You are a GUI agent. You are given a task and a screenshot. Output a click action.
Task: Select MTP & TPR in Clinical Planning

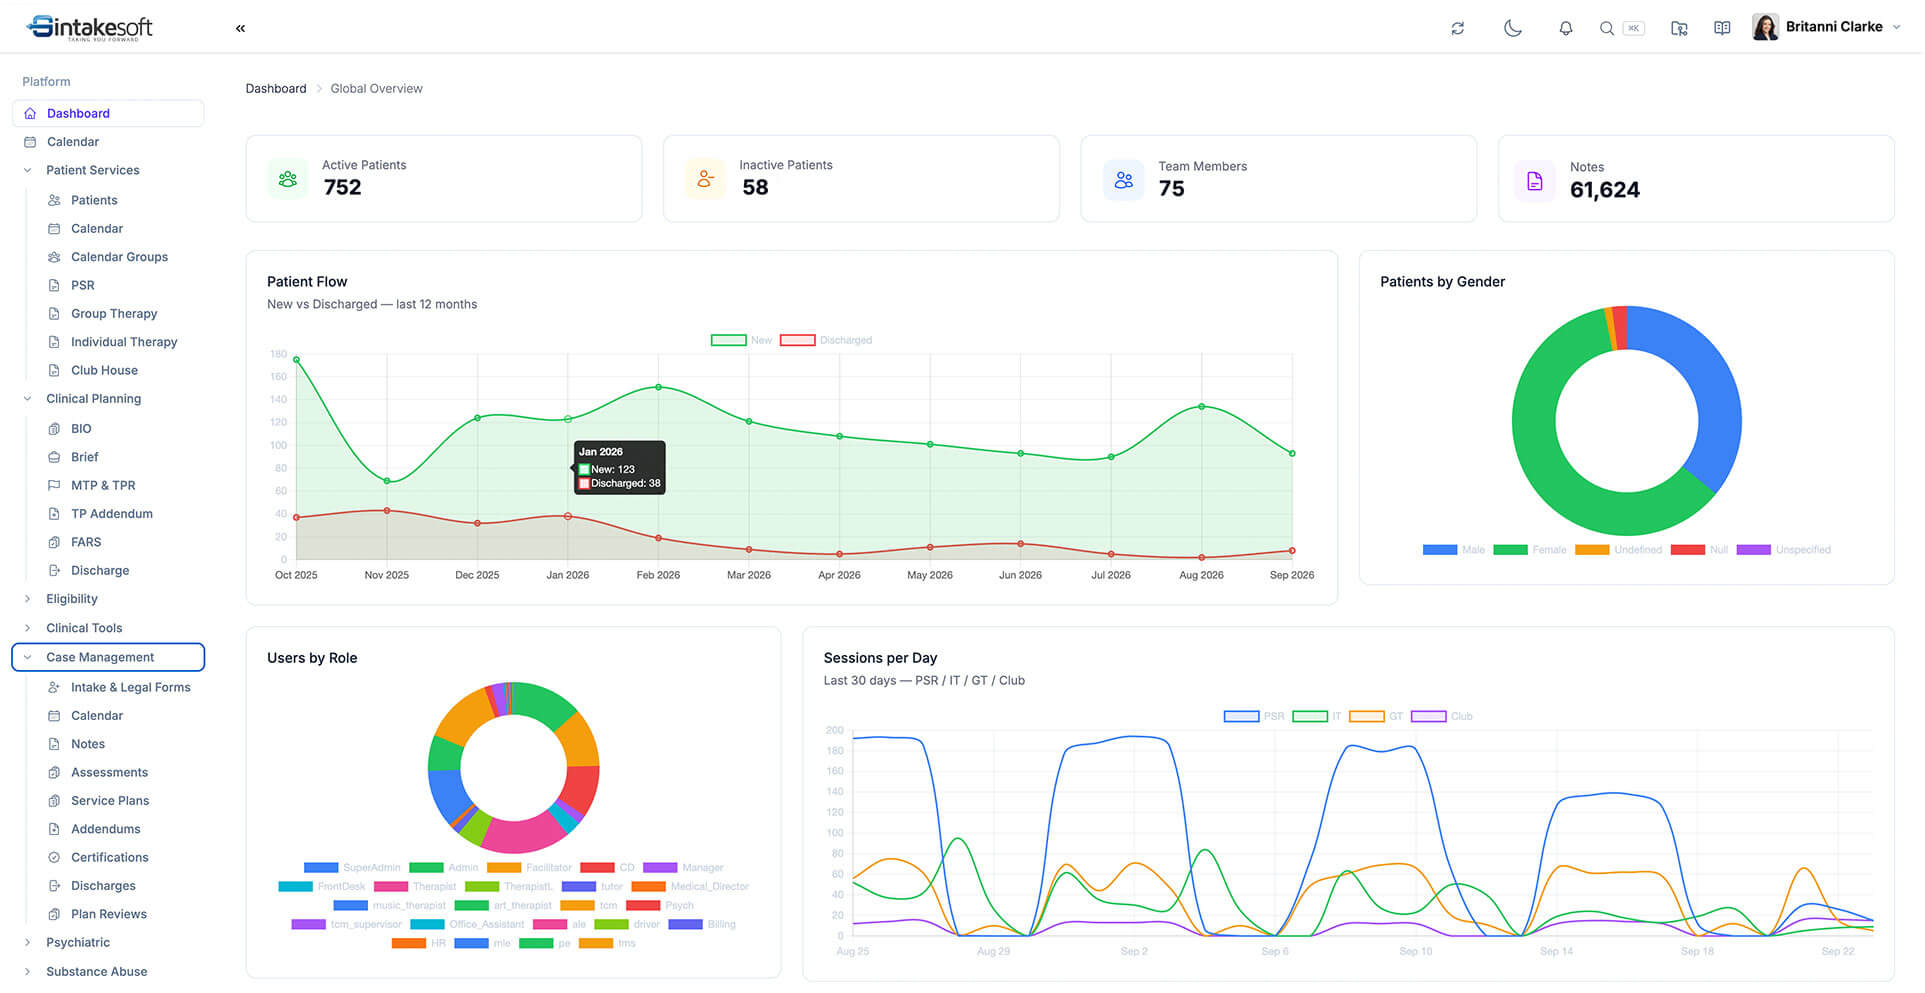[103, 485]
